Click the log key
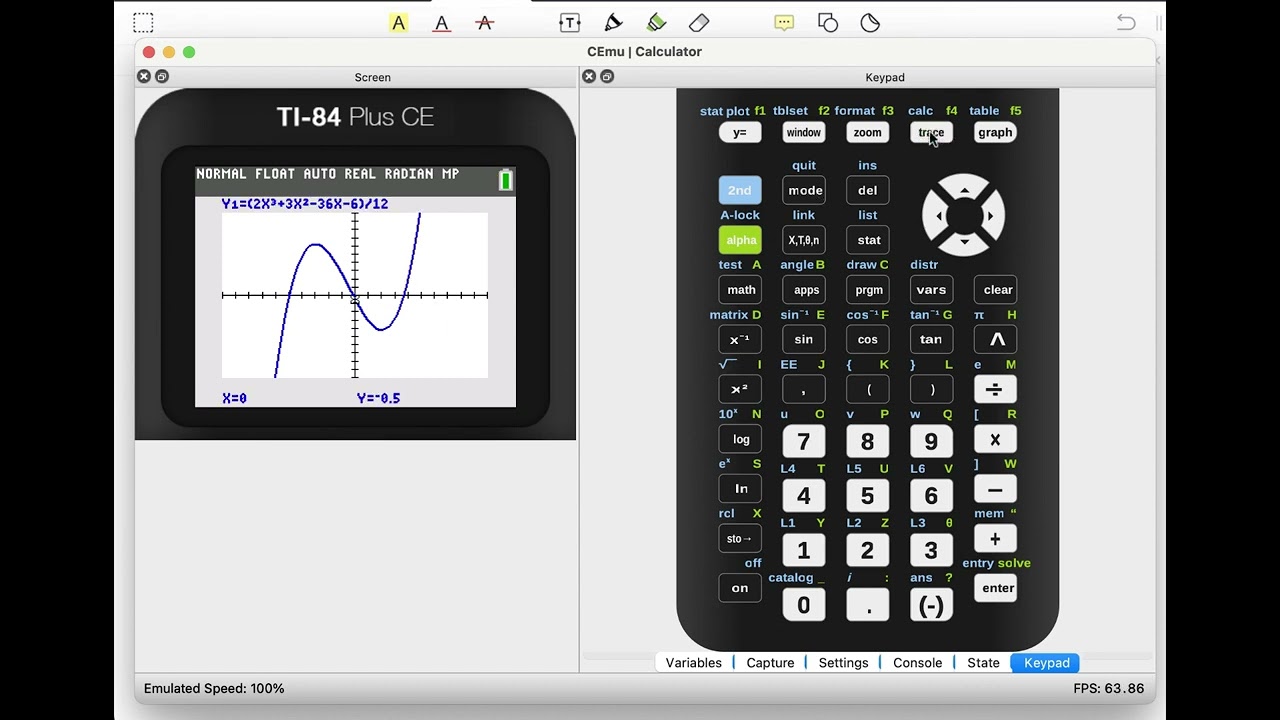 pyautogui.click(x=741, y=439)
